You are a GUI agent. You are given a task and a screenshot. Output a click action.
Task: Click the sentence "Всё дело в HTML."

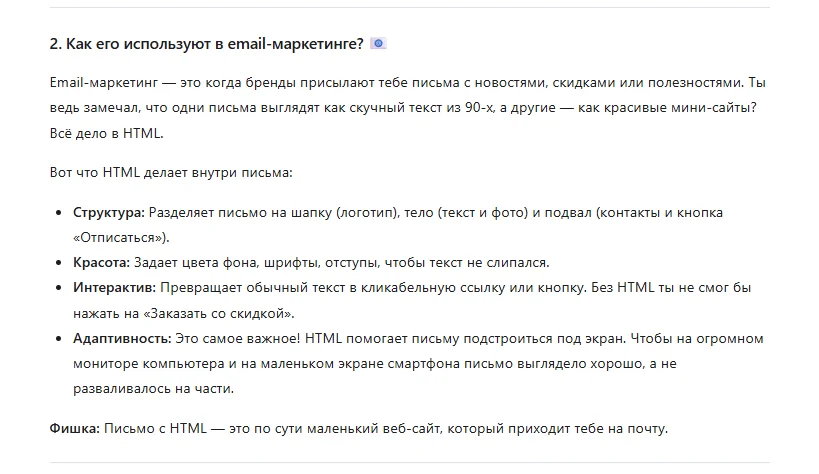pos(105,133)
